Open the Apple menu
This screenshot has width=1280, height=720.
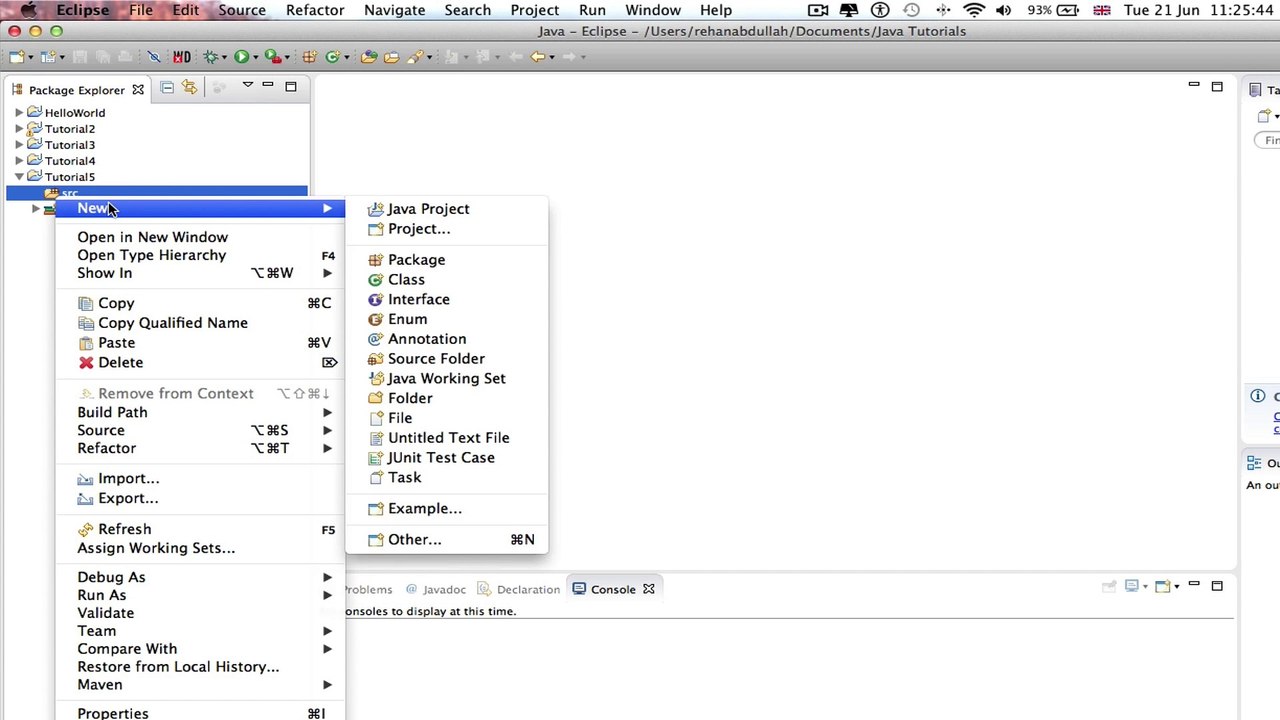(29, 10)
